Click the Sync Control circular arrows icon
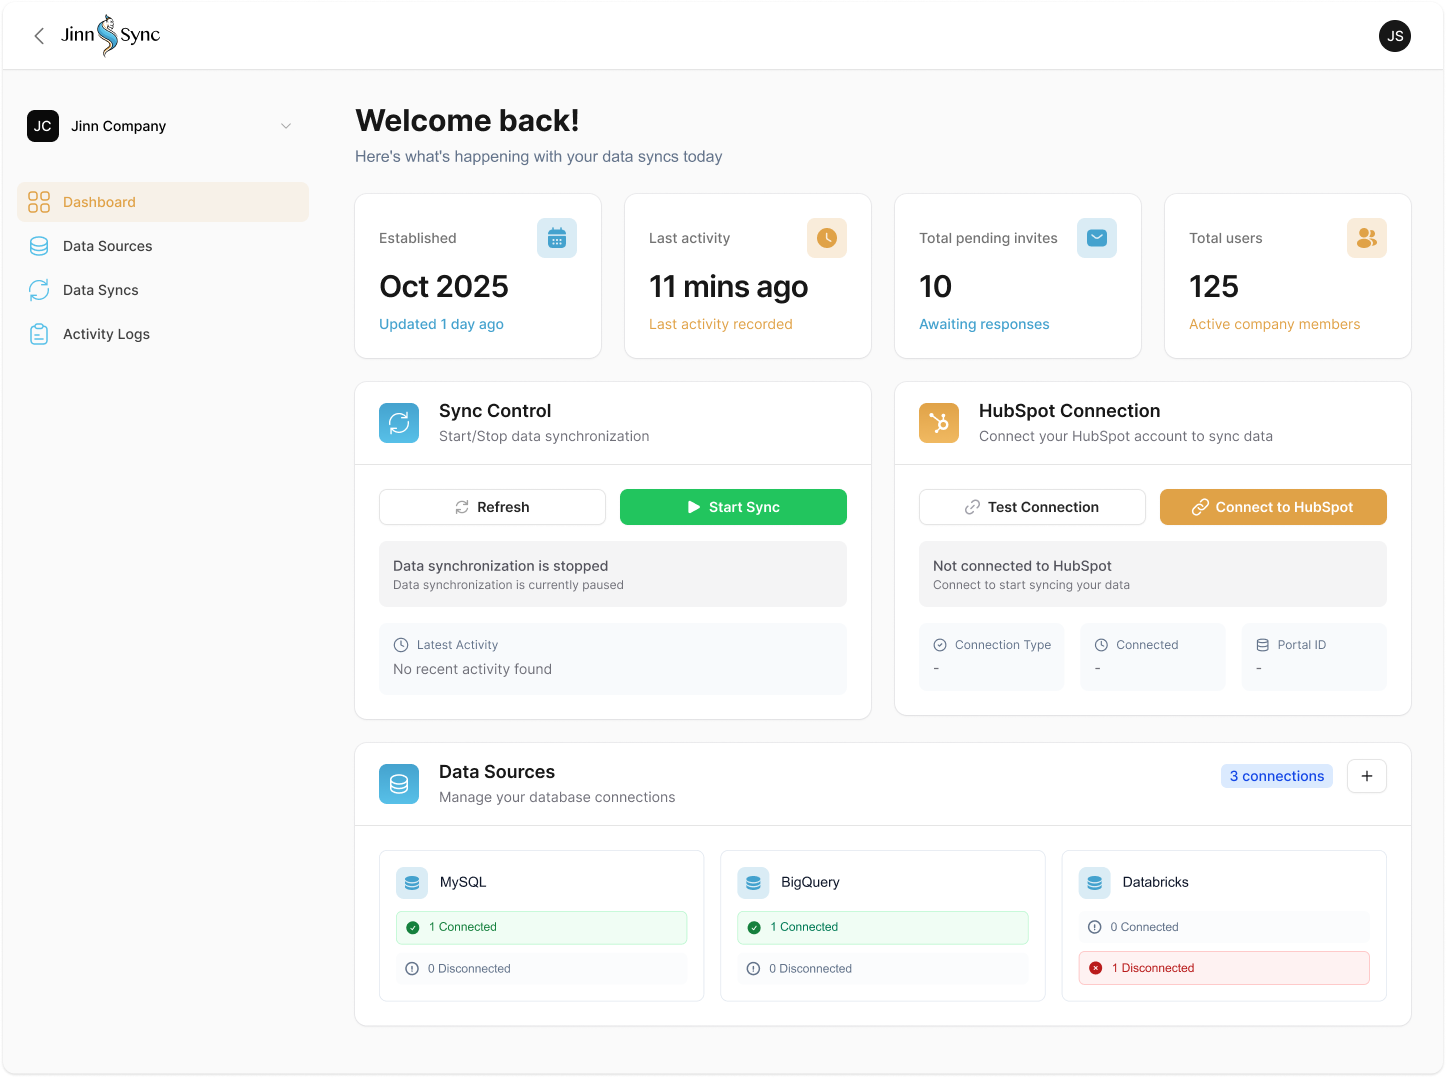This screenshot has height=1078, width=1446. click(x=399, y=423)
